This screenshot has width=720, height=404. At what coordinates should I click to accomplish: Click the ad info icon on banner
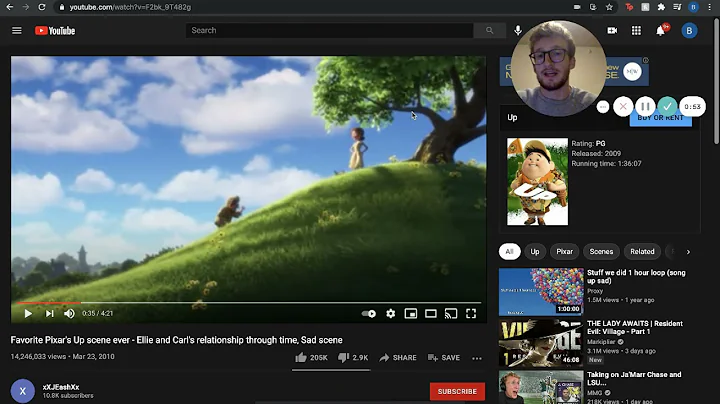(646, 60)
